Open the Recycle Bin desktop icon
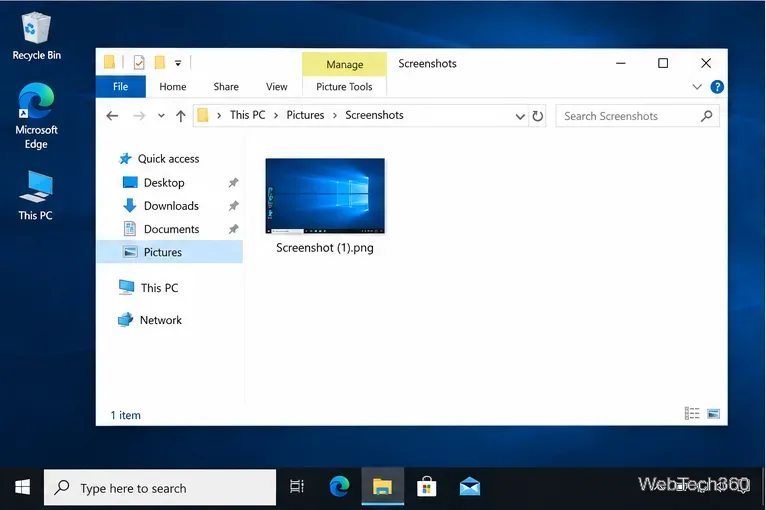Viewport: 766px width, 510px height. click(x=36, y=37)
